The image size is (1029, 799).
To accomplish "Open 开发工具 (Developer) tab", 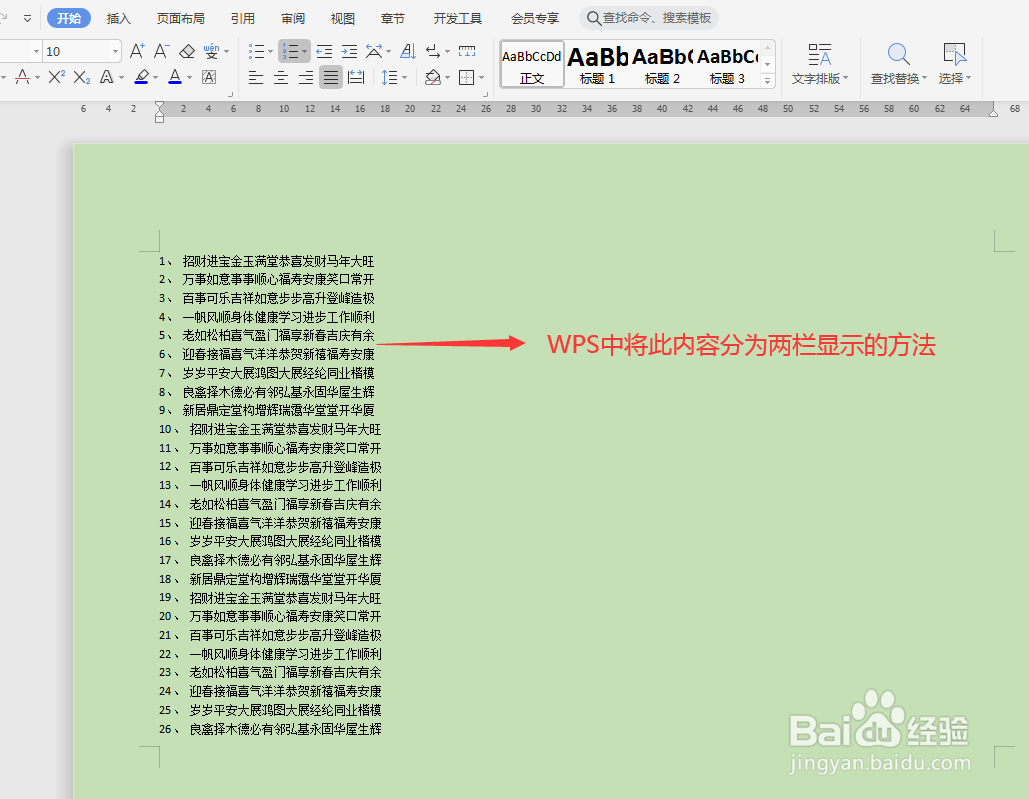I will (457, 18).
